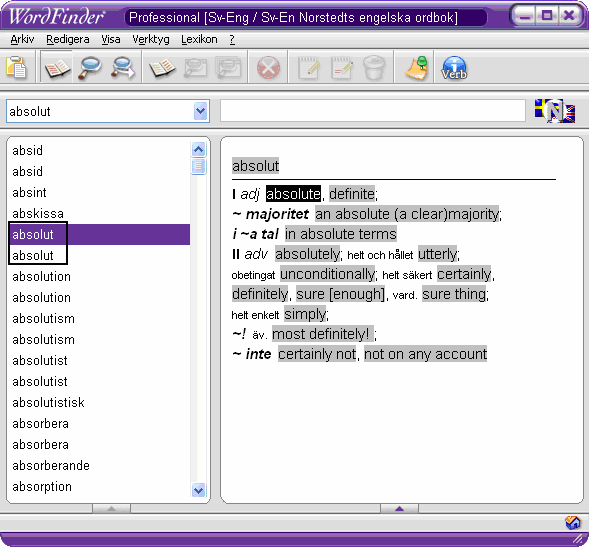Click the translation unconditionally
The image size is (589, 547).
click(x=328, y=274)
